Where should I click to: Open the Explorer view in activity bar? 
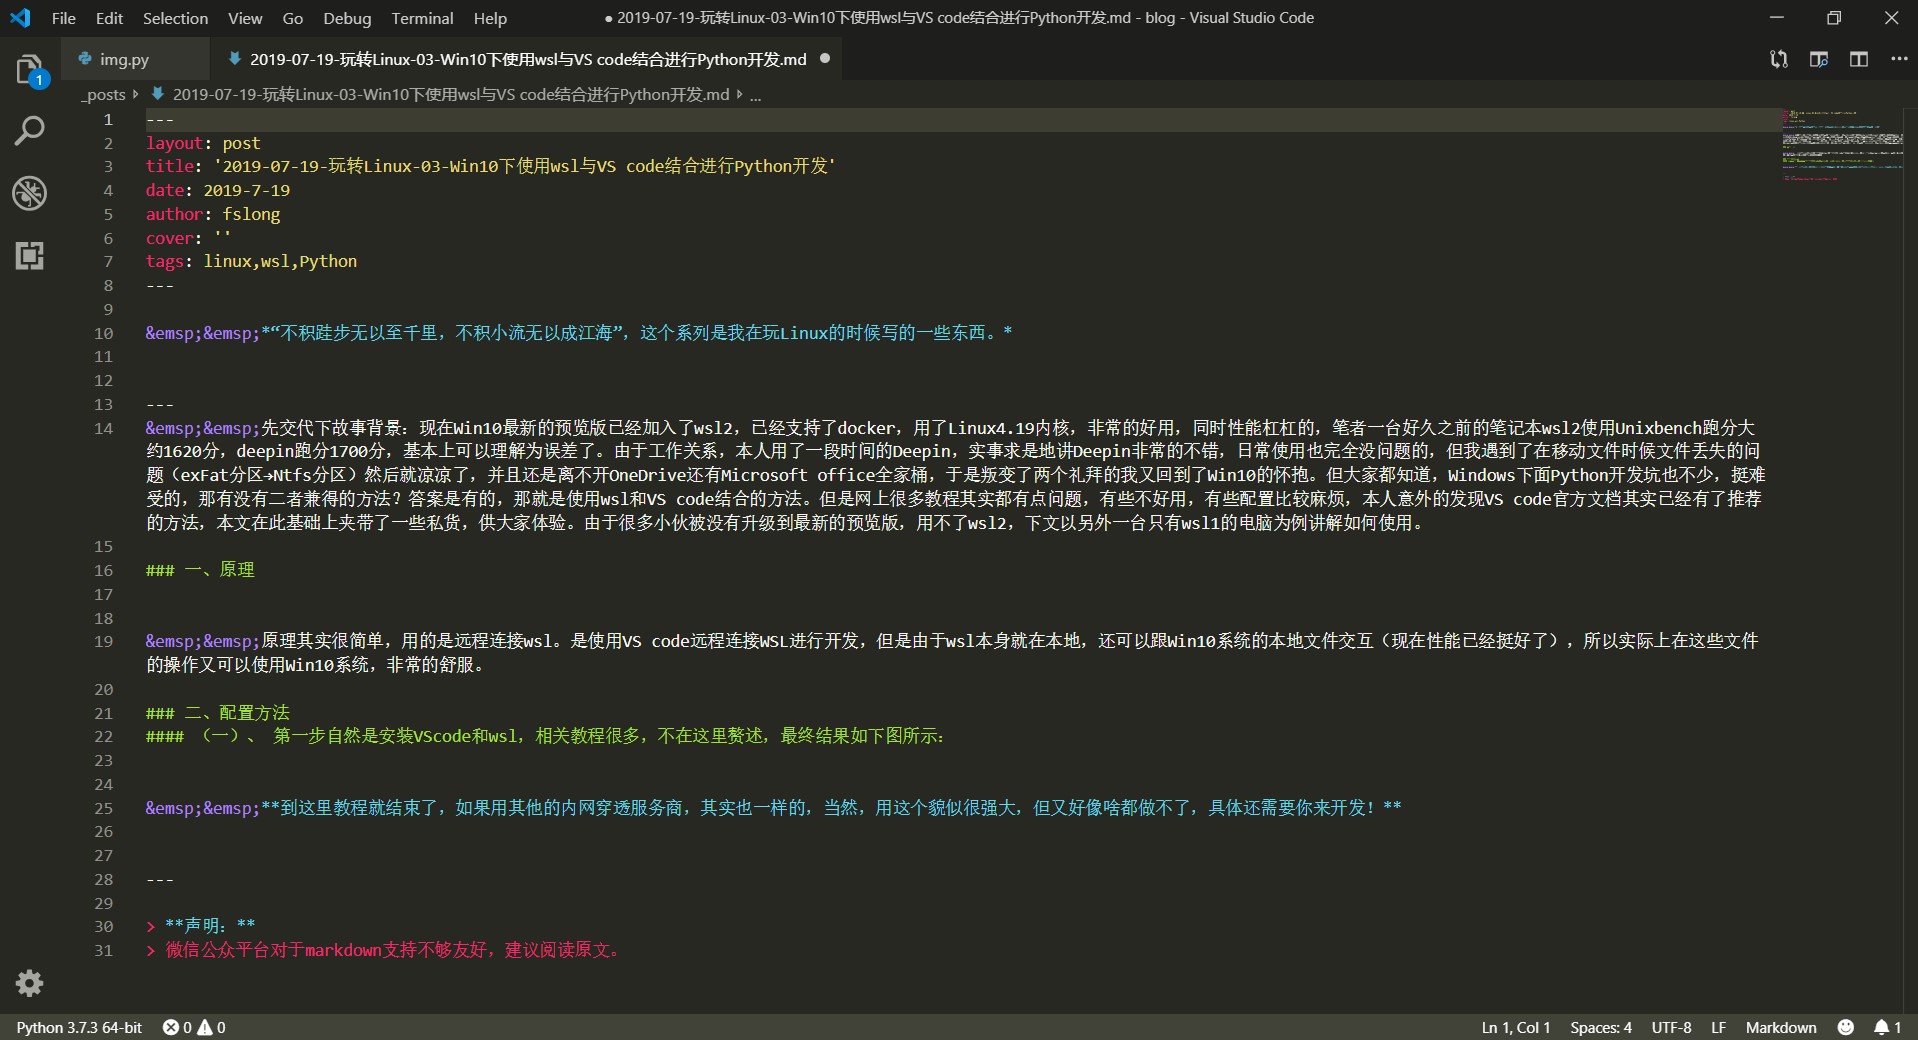pos(30,70)
